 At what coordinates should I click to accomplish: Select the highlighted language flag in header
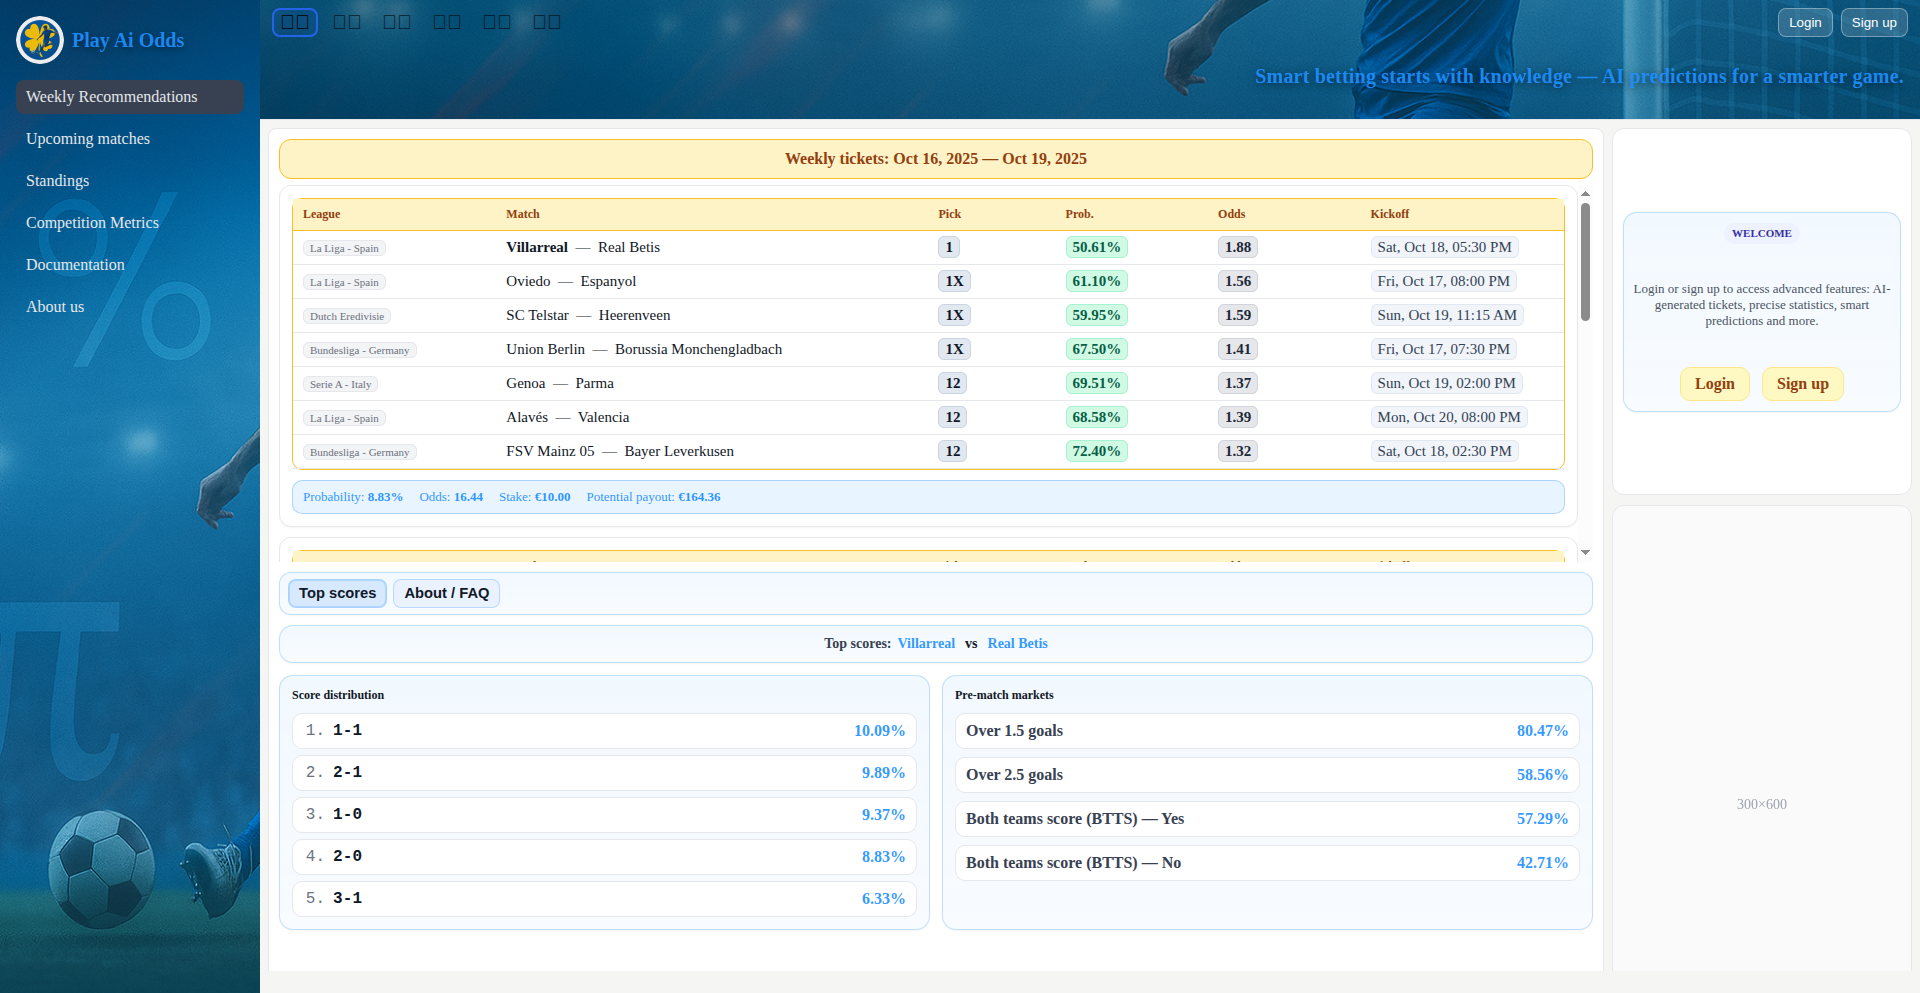tap(295, 22)
